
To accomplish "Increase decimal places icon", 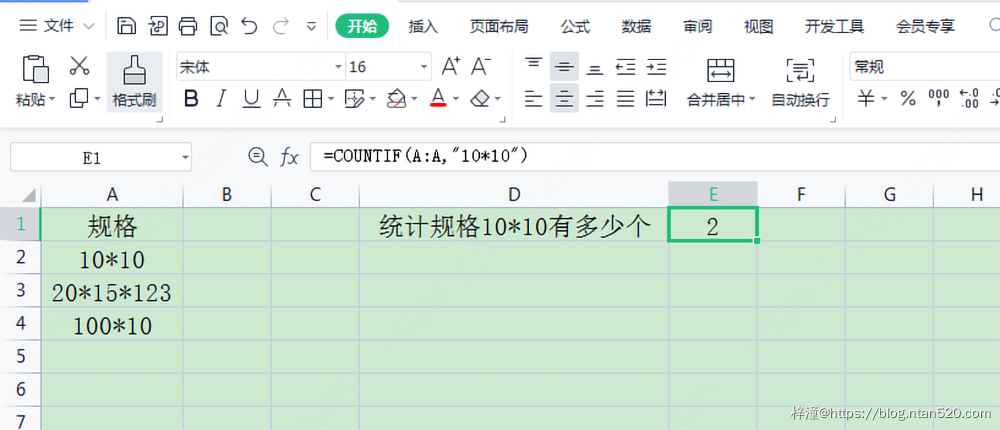I will click(x=969, y=99).
